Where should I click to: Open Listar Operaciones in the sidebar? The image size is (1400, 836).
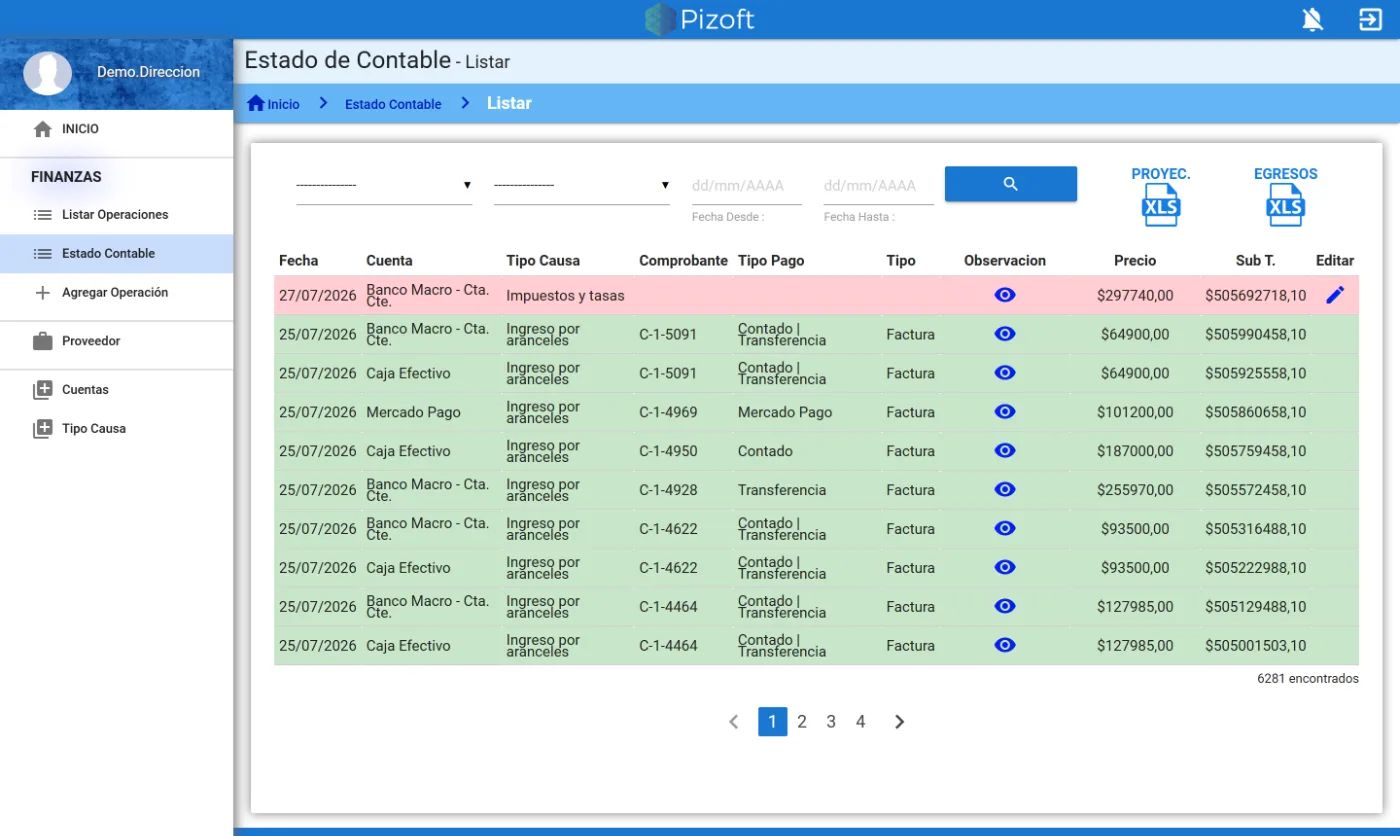pos(116,215)
